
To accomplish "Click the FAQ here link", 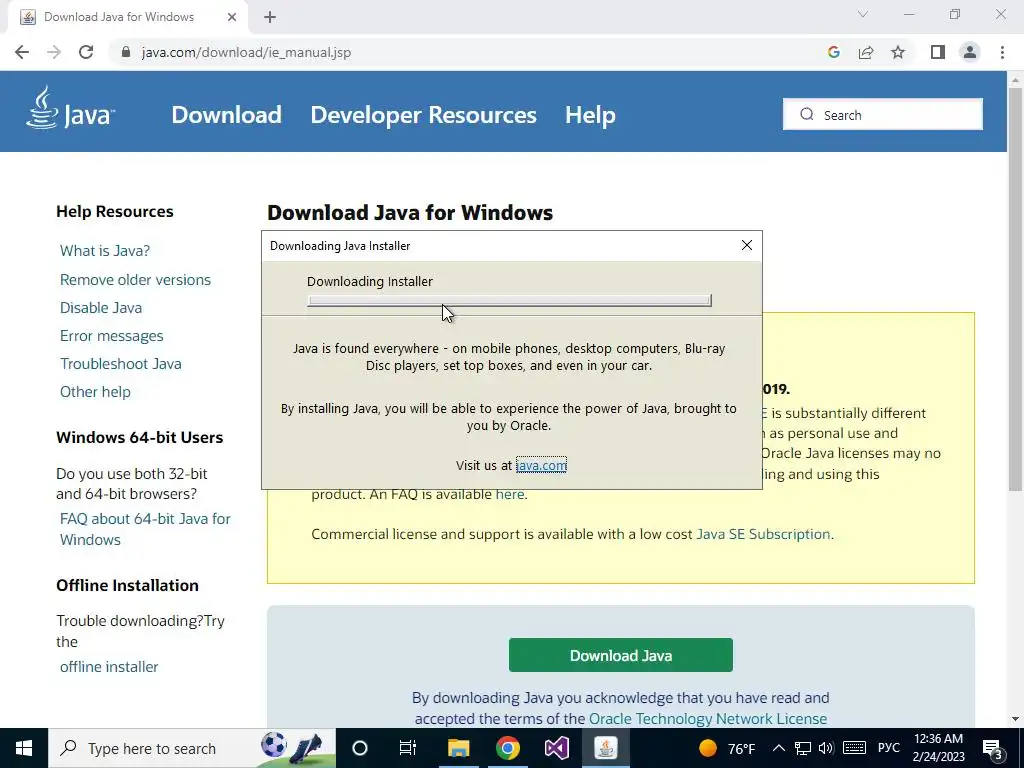I will 509,494.
